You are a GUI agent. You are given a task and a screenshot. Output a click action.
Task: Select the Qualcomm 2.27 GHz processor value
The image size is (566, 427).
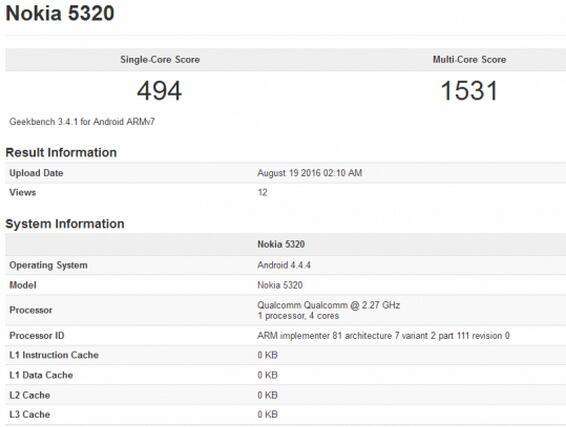click(x=328, y=305)
